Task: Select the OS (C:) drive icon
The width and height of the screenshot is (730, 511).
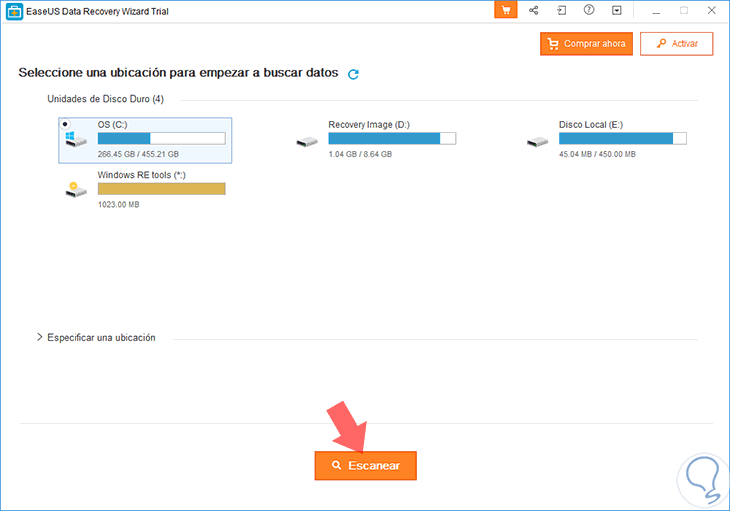Action: click(76, 139)
